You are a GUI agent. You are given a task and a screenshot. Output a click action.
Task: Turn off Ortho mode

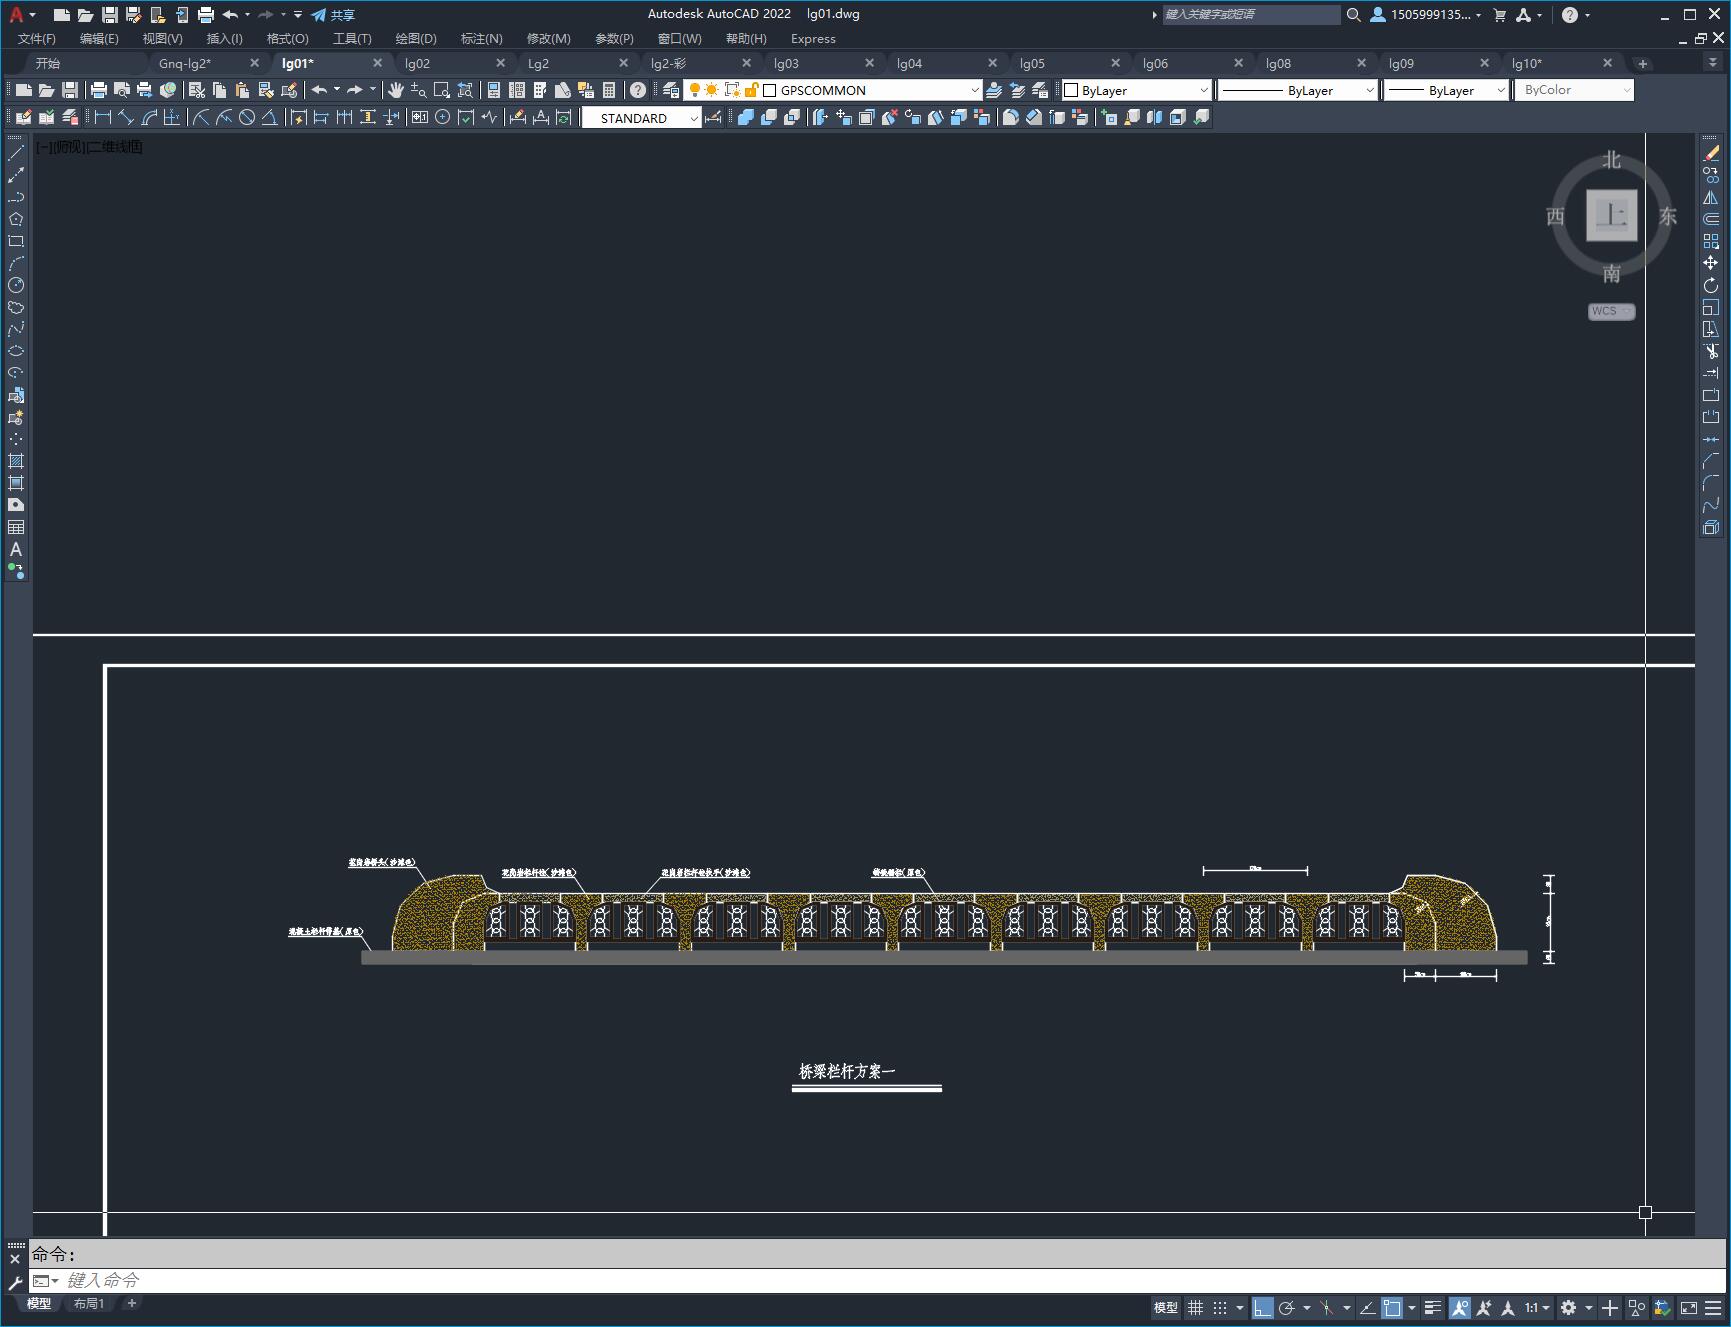point(1262,1308)
